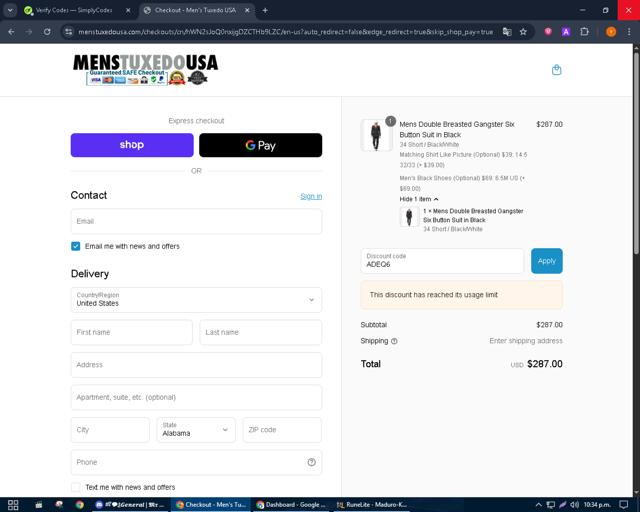
Task: Open the Country/Region dropdown
Action: (196, 300)
